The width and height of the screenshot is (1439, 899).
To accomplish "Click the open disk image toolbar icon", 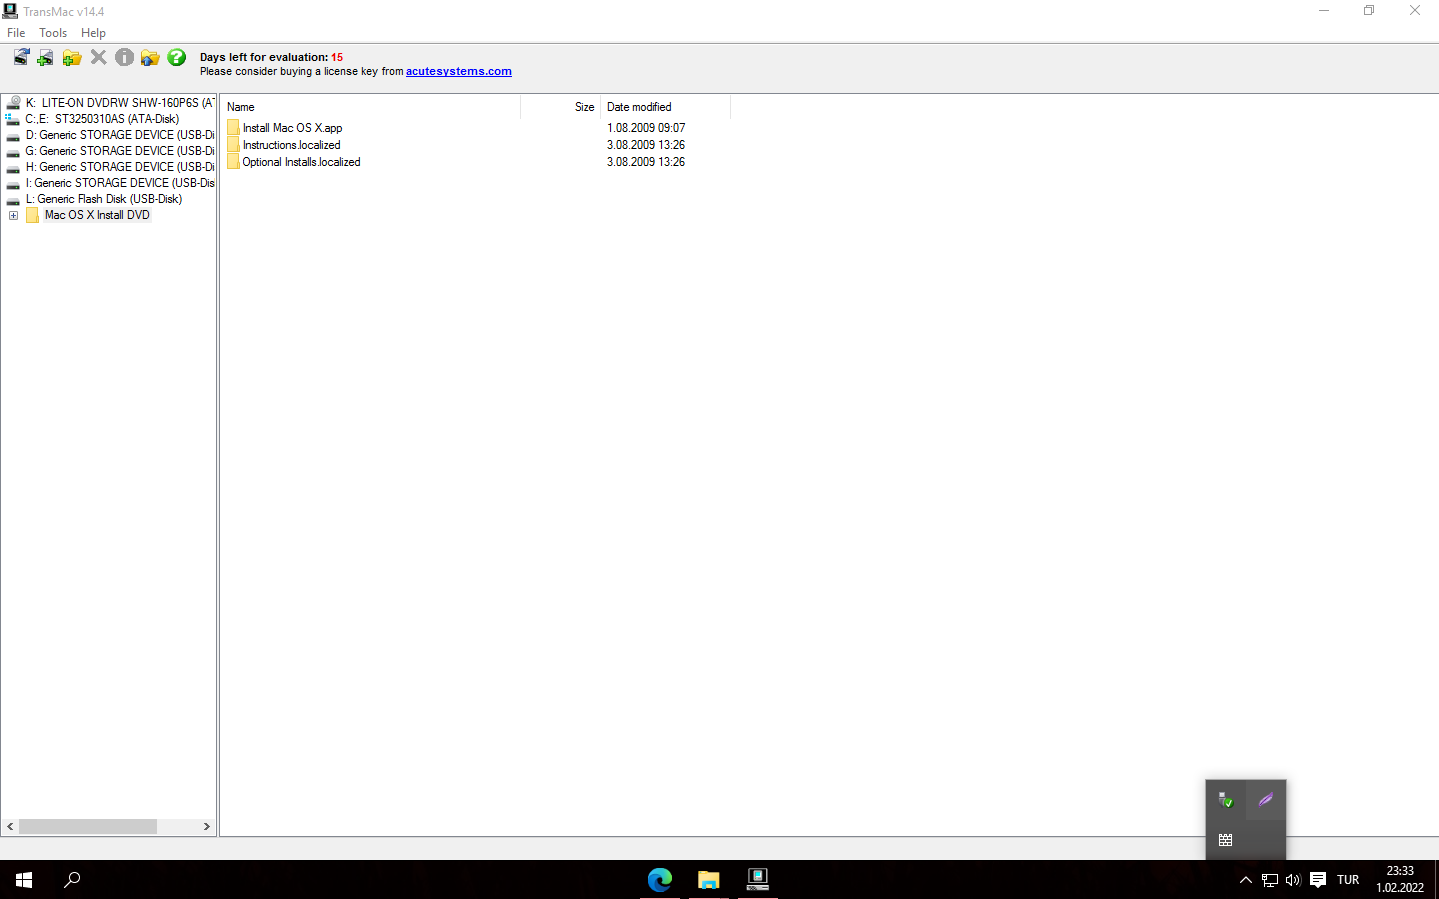I will click(46, 57).
